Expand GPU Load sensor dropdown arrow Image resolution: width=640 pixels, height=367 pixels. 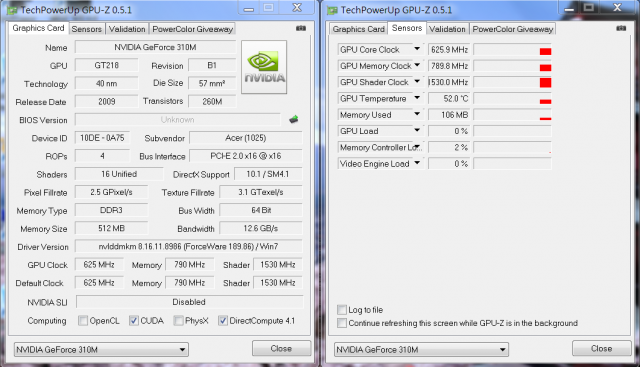click(417, 131)
